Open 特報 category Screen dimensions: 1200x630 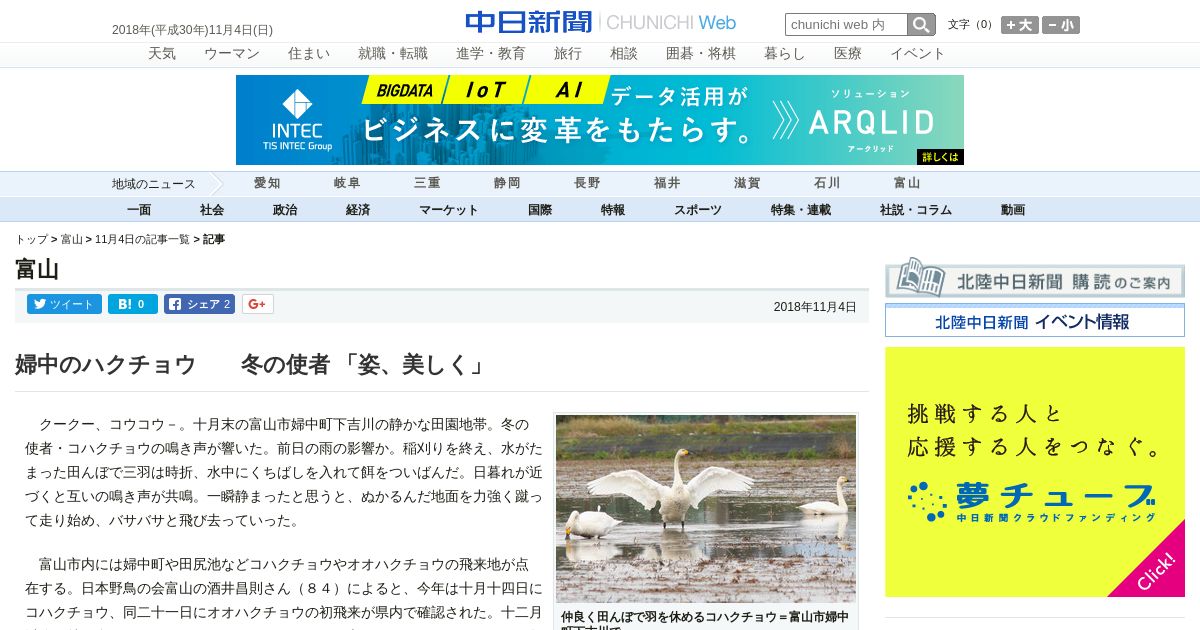613,210
